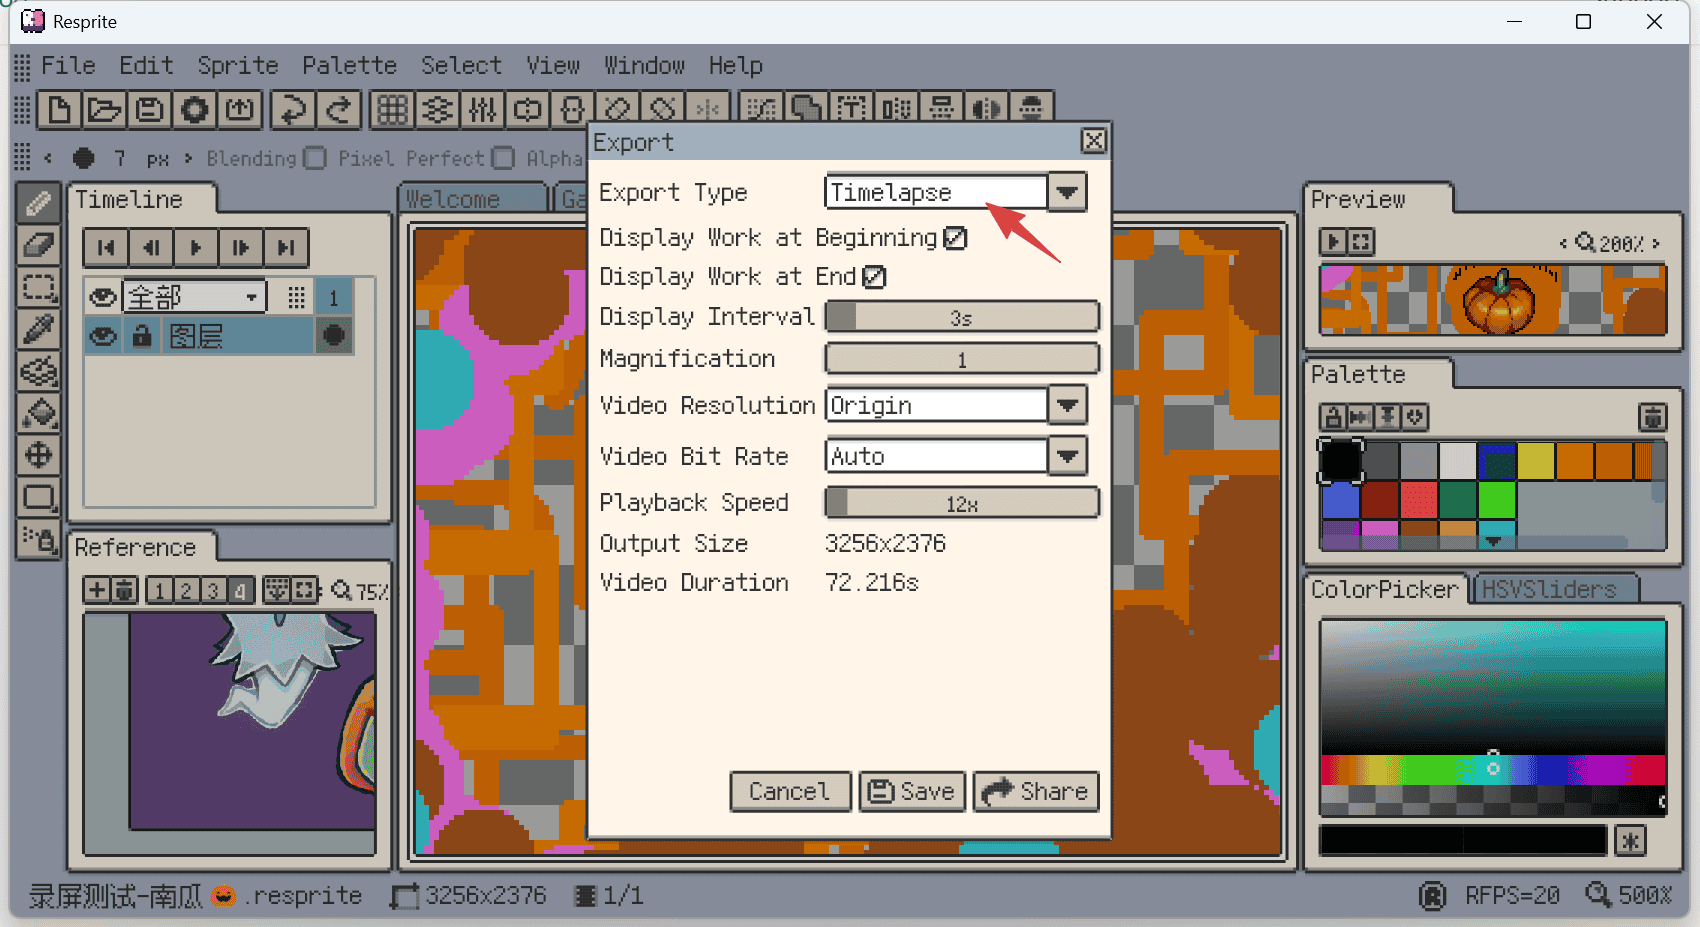Disable Display Work at End

[x=874, y=277]
